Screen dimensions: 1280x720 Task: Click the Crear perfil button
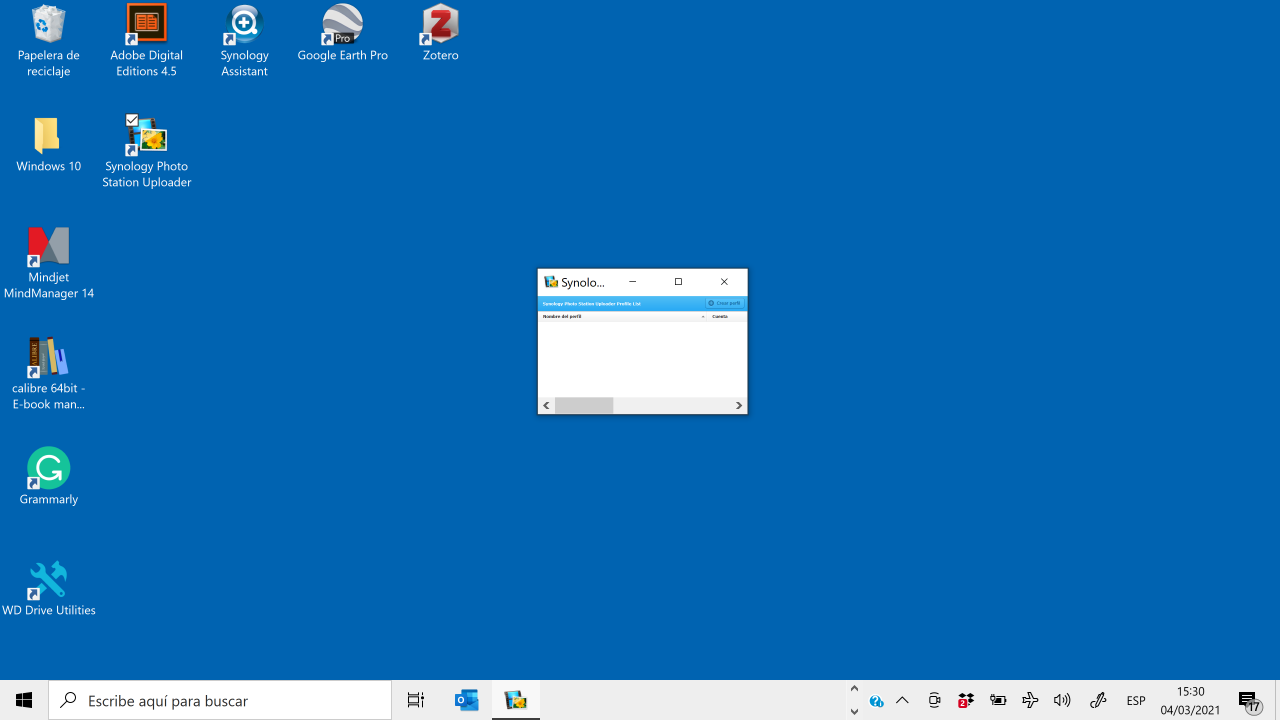click(x=725, y=303)
